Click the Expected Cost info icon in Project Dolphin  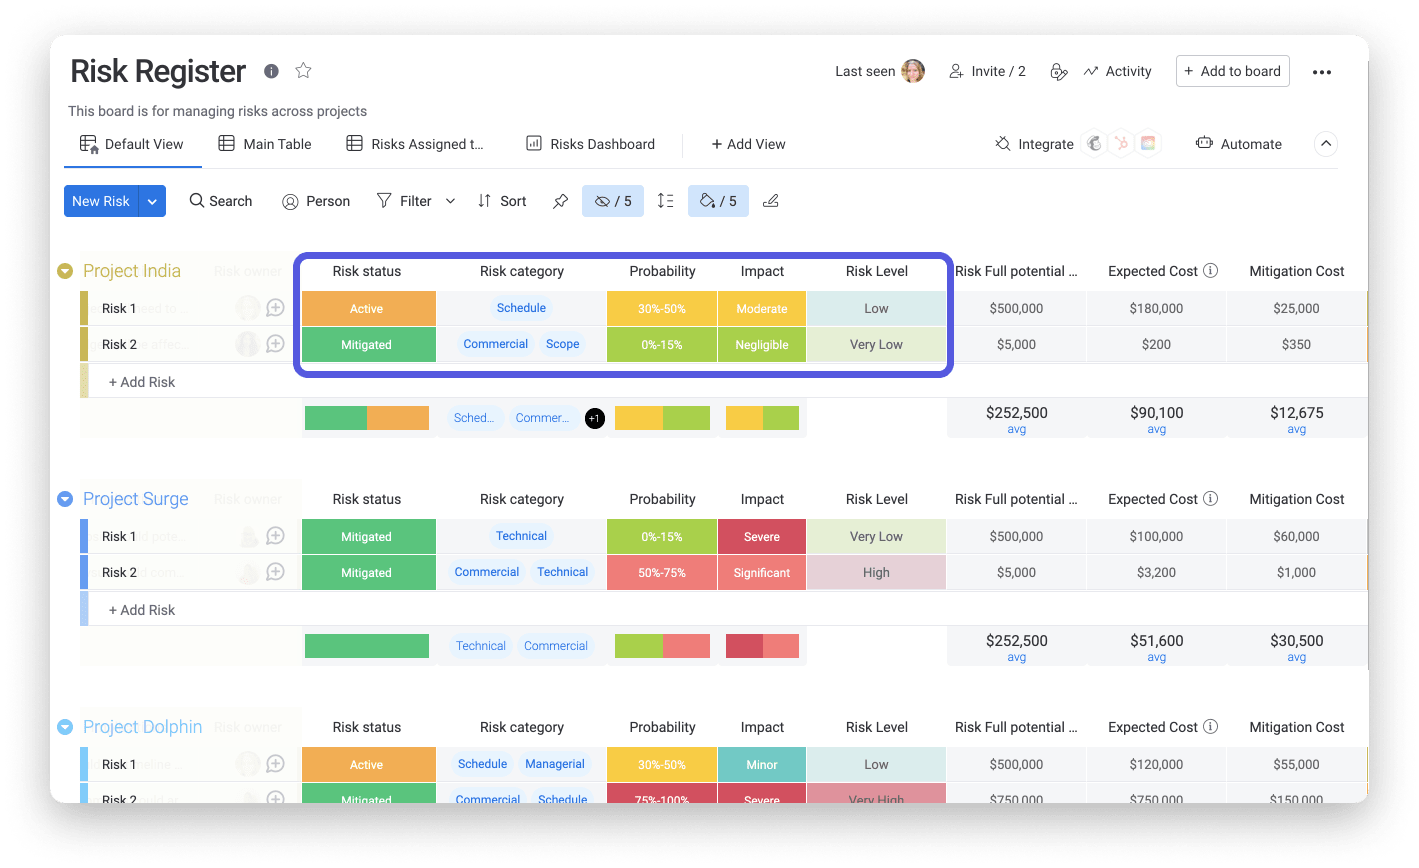(x=1211, y=727)
